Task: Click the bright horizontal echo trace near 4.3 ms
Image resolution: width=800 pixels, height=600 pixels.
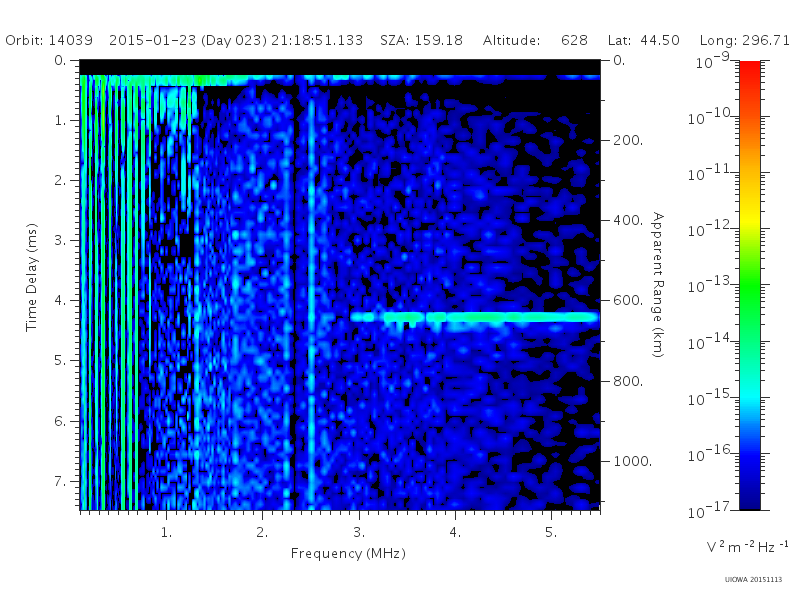Action: [474, 317]
